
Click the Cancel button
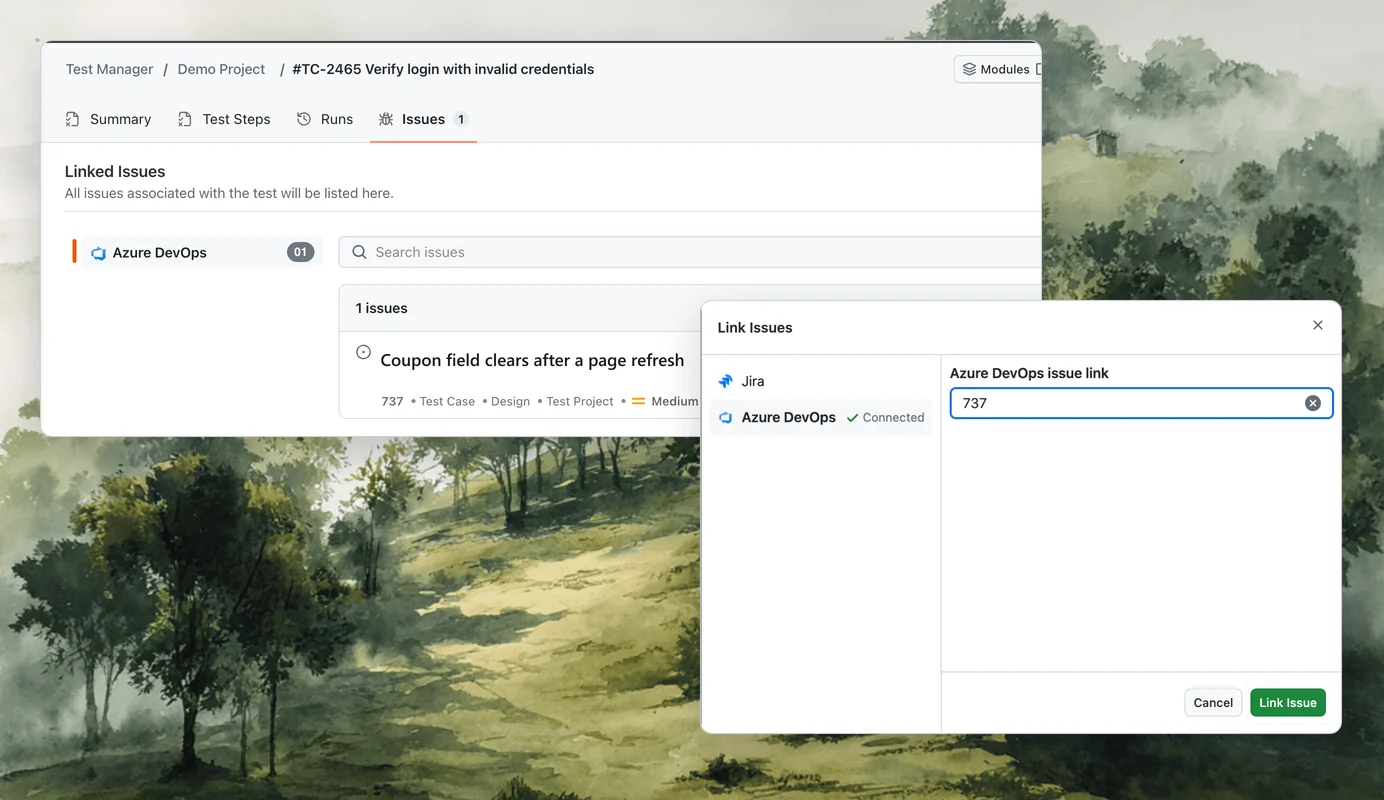(x=1213, y=703)
